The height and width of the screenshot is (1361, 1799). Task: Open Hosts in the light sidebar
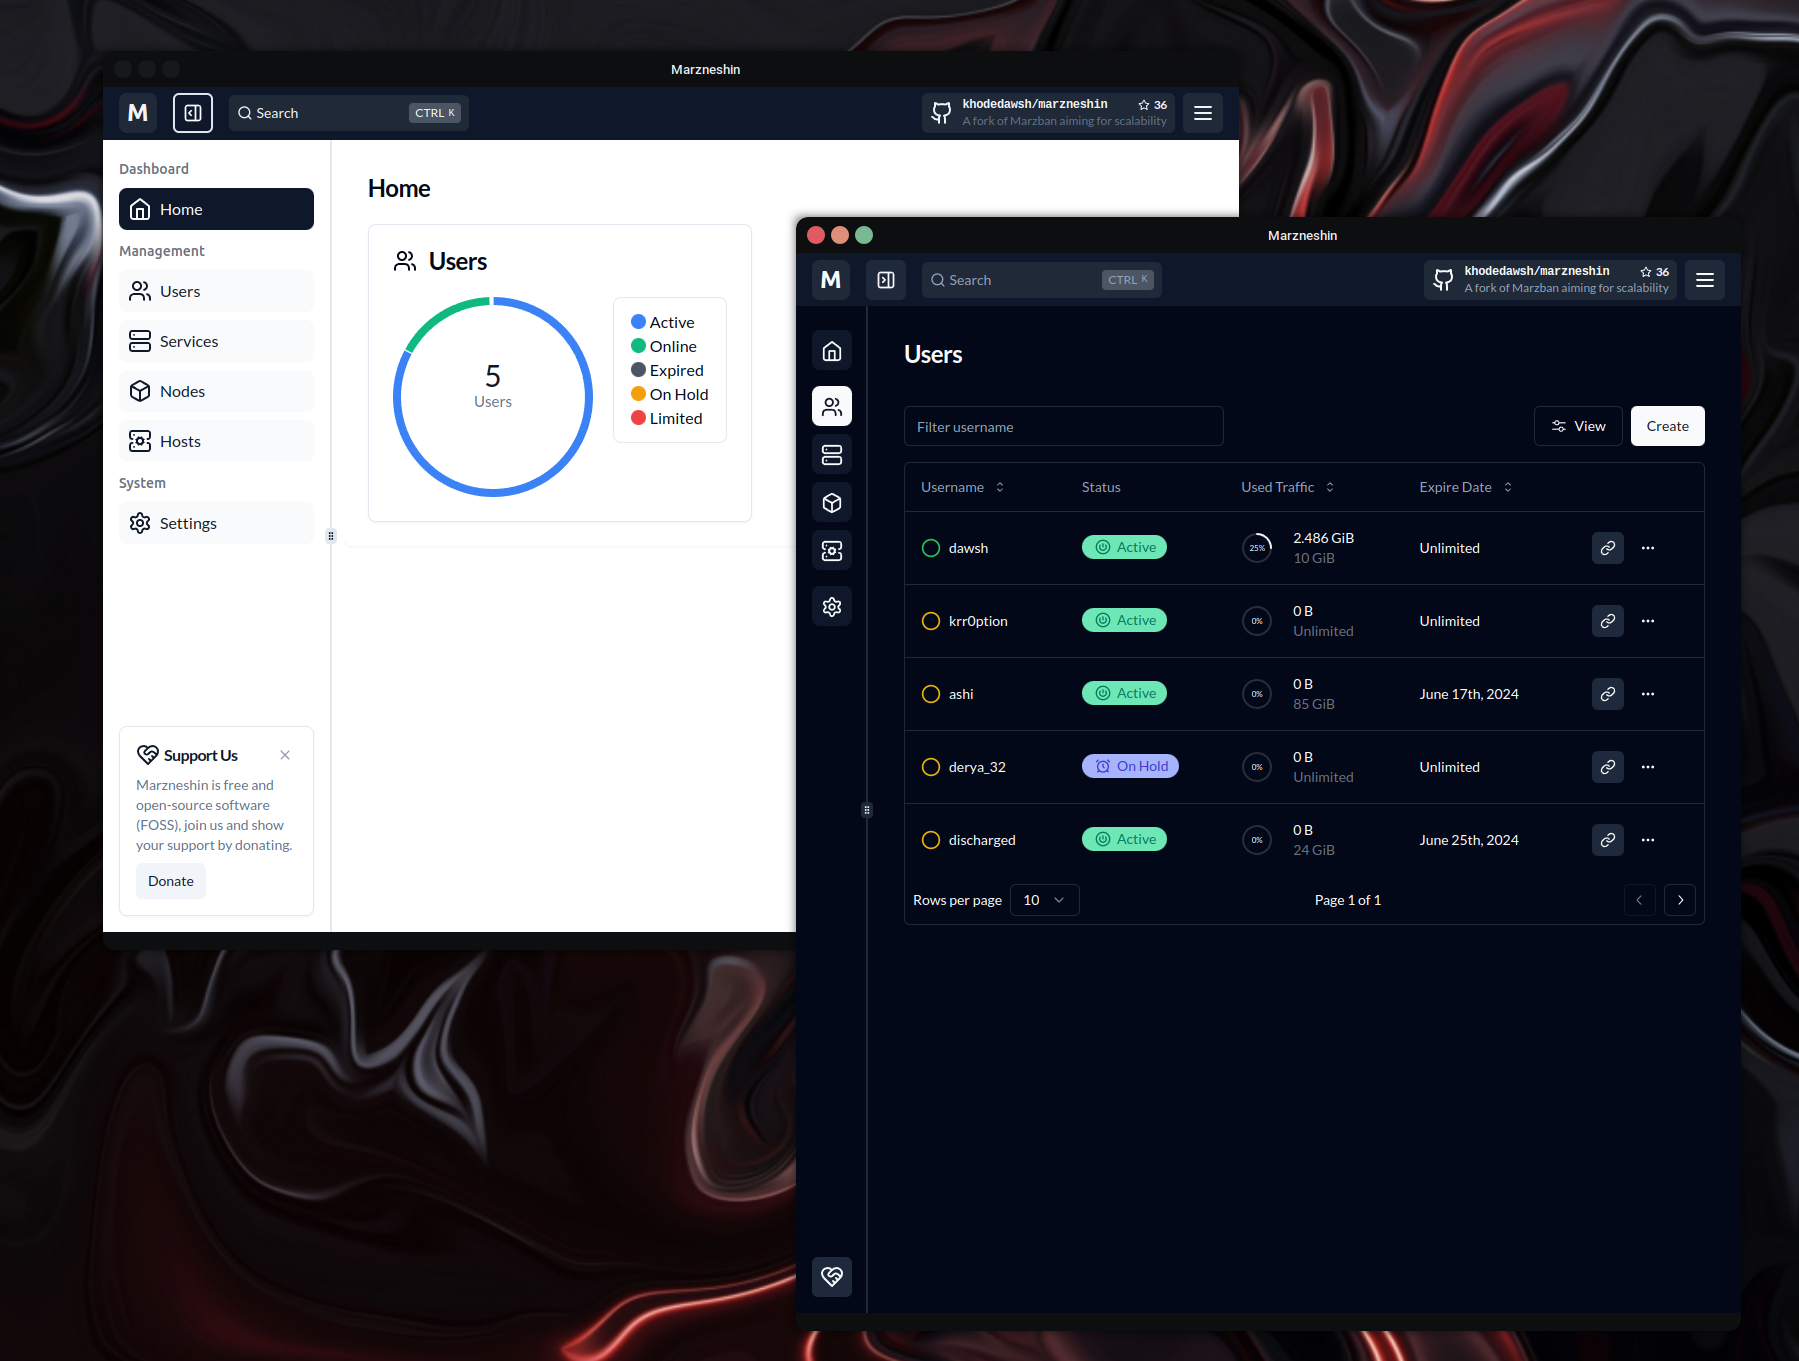pyautogui.click(x=216, y=441)
